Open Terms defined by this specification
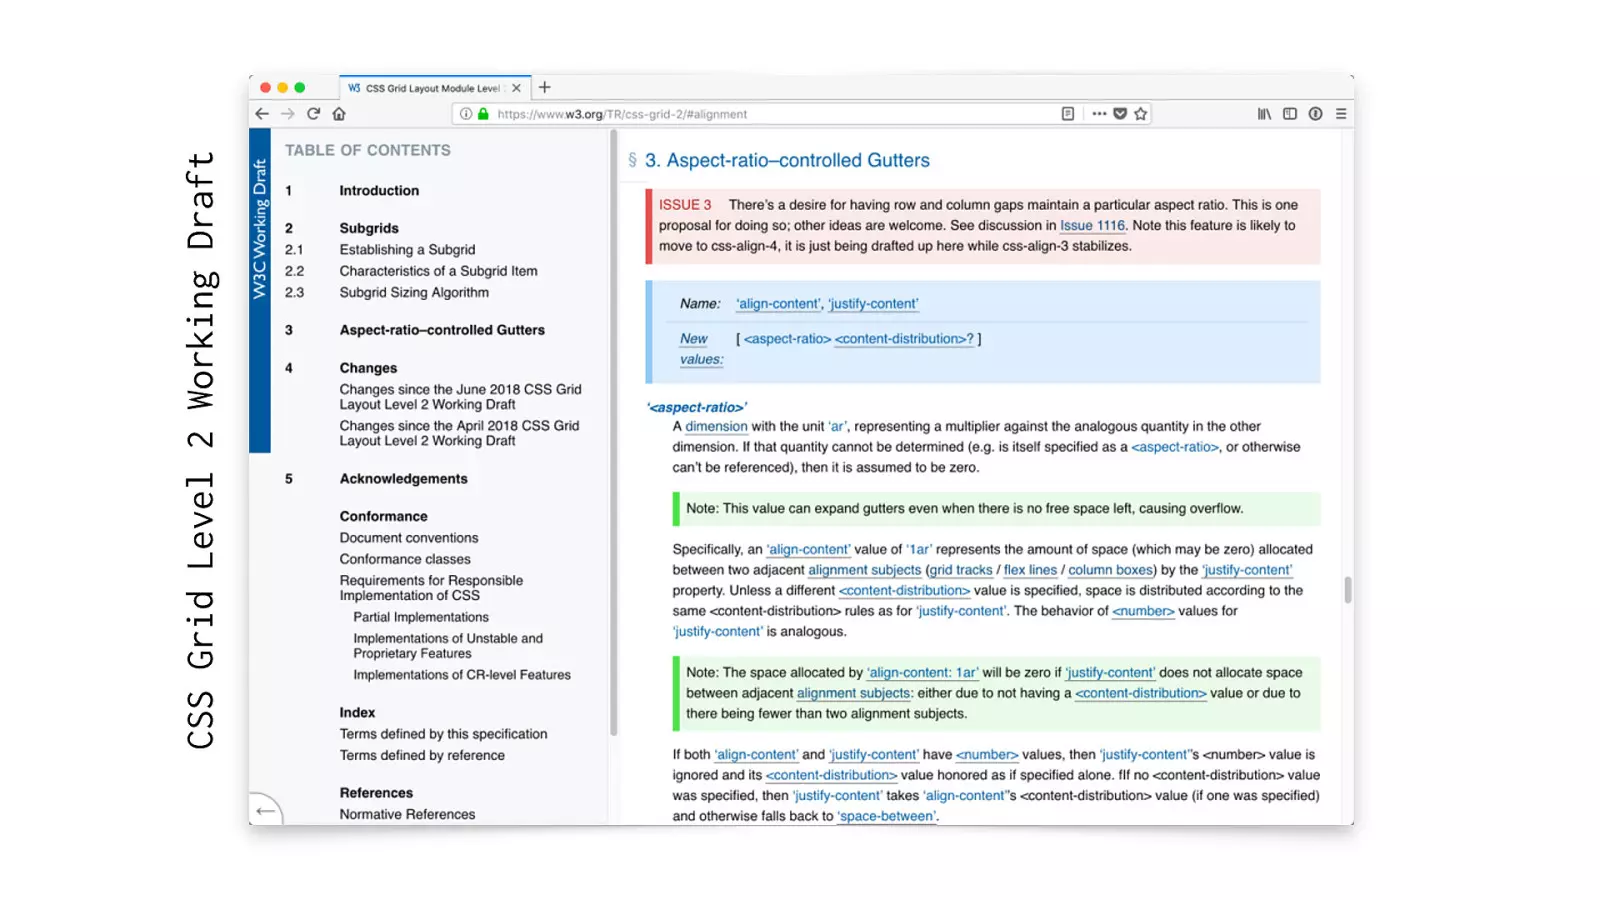Viewport: 1600px width, 900px height. point(443,734)
